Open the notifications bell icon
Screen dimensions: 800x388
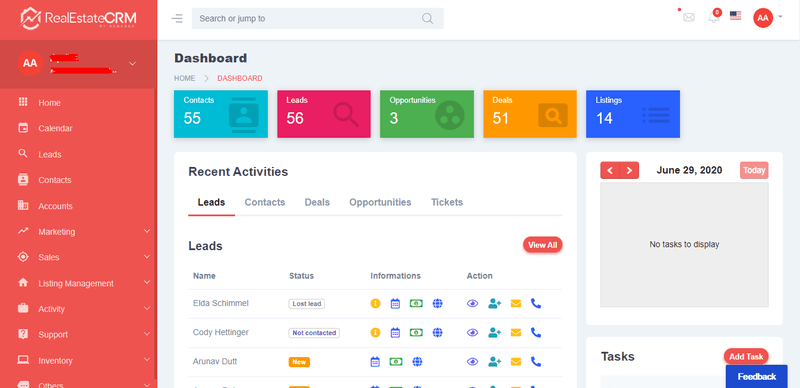click(714, 17)
